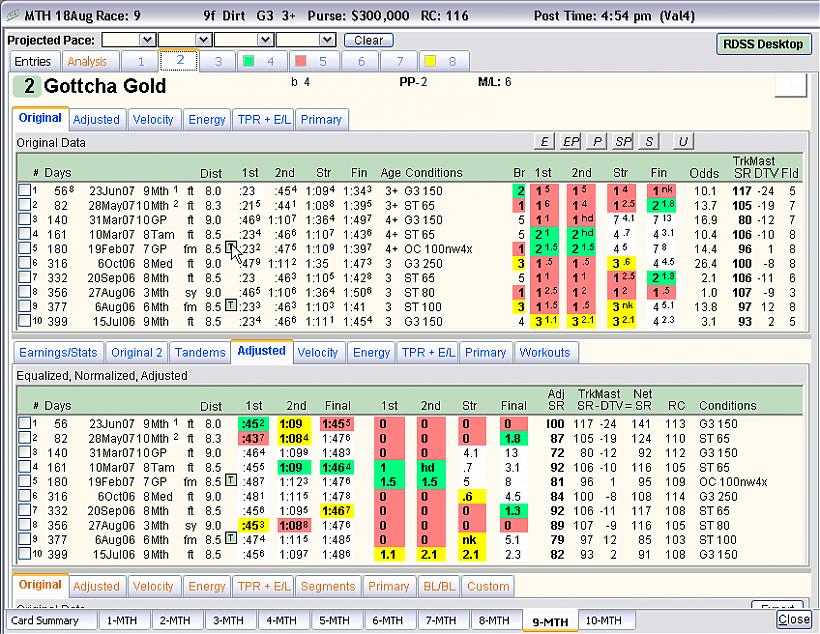Screen dimensions: 820x634
Task: Click the EP running style button
Action: [x=571, y=141]
